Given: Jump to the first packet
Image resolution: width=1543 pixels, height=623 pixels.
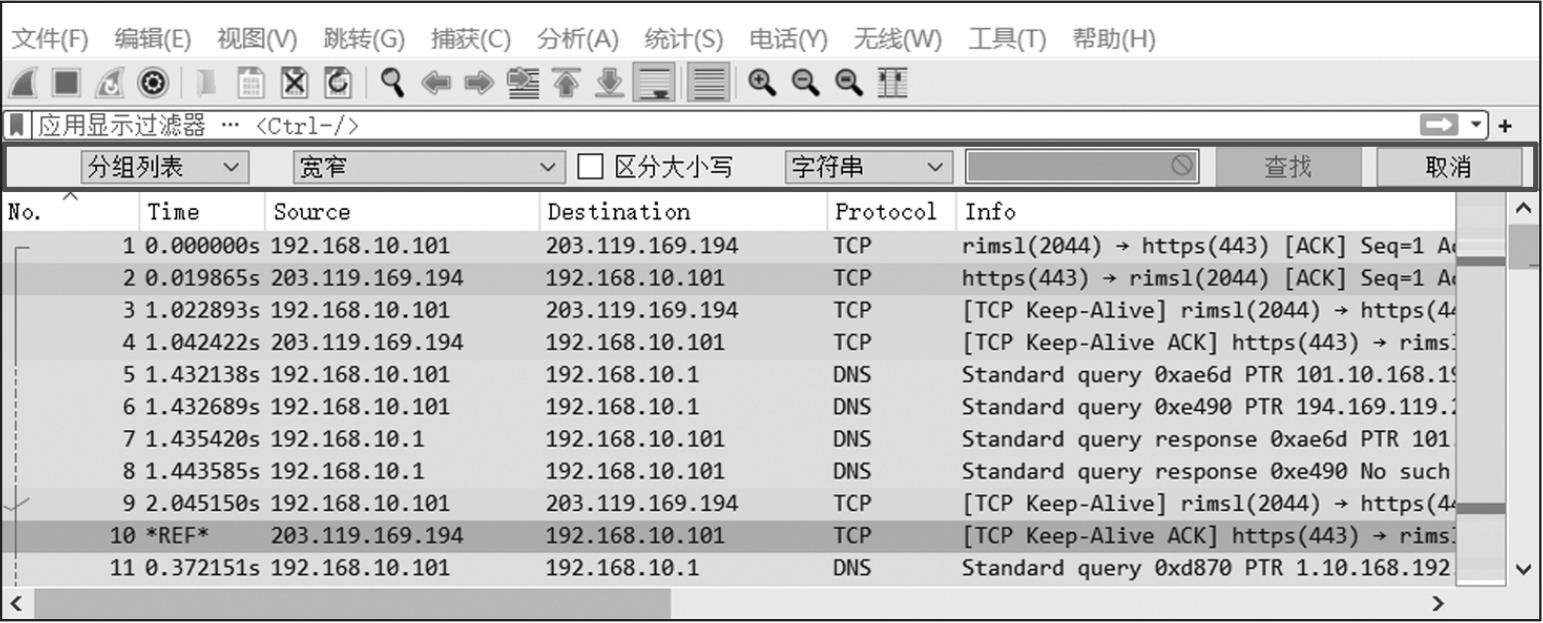Looking at the screenshot, I should pos(566,82).
